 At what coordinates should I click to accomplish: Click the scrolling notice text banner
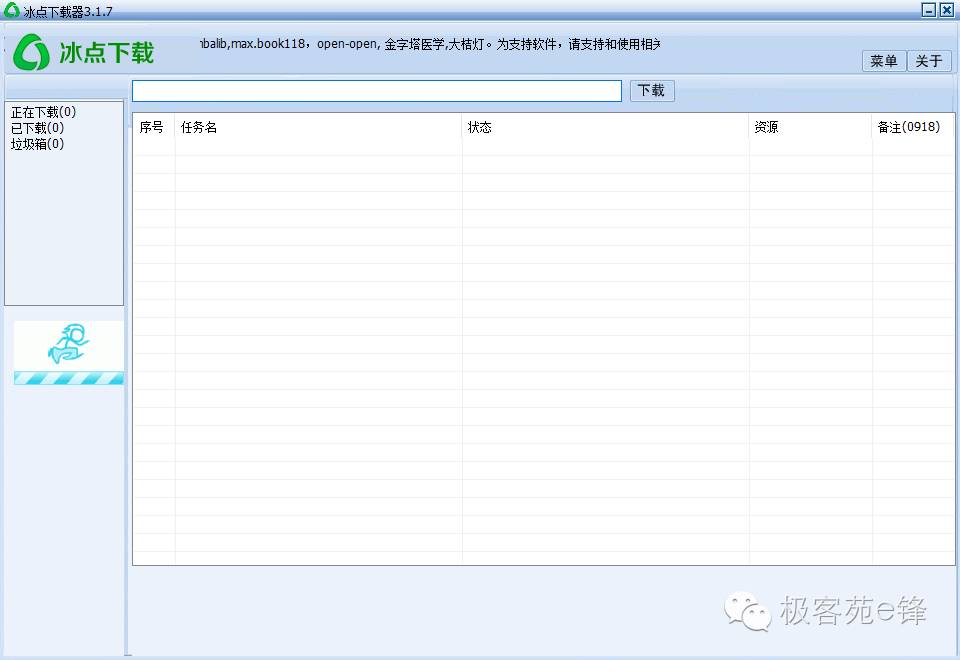[430, 44]
